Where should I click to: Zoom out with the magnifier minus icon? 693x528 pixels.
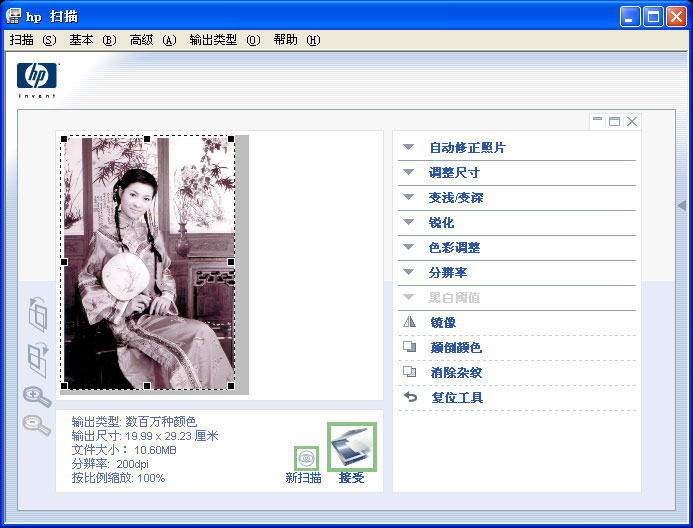(37, 425)
